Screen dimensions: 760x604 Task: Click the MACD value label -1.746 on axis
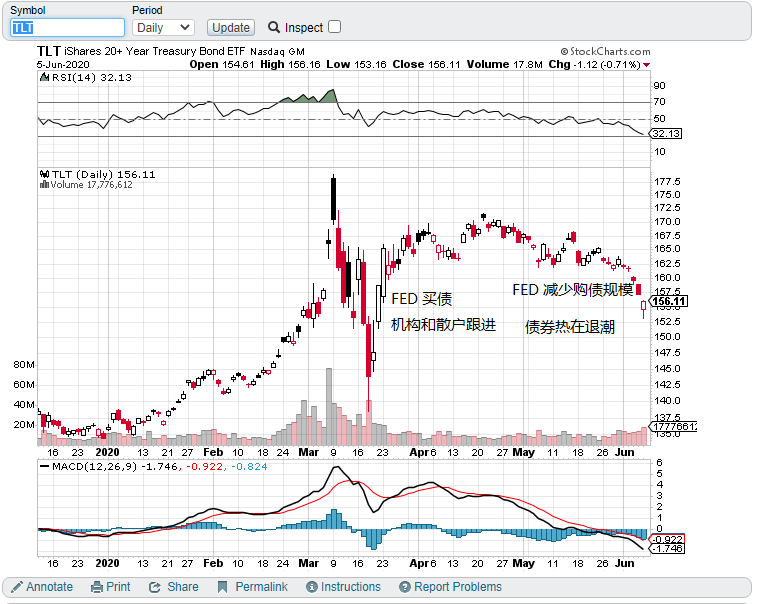[667, 548]
